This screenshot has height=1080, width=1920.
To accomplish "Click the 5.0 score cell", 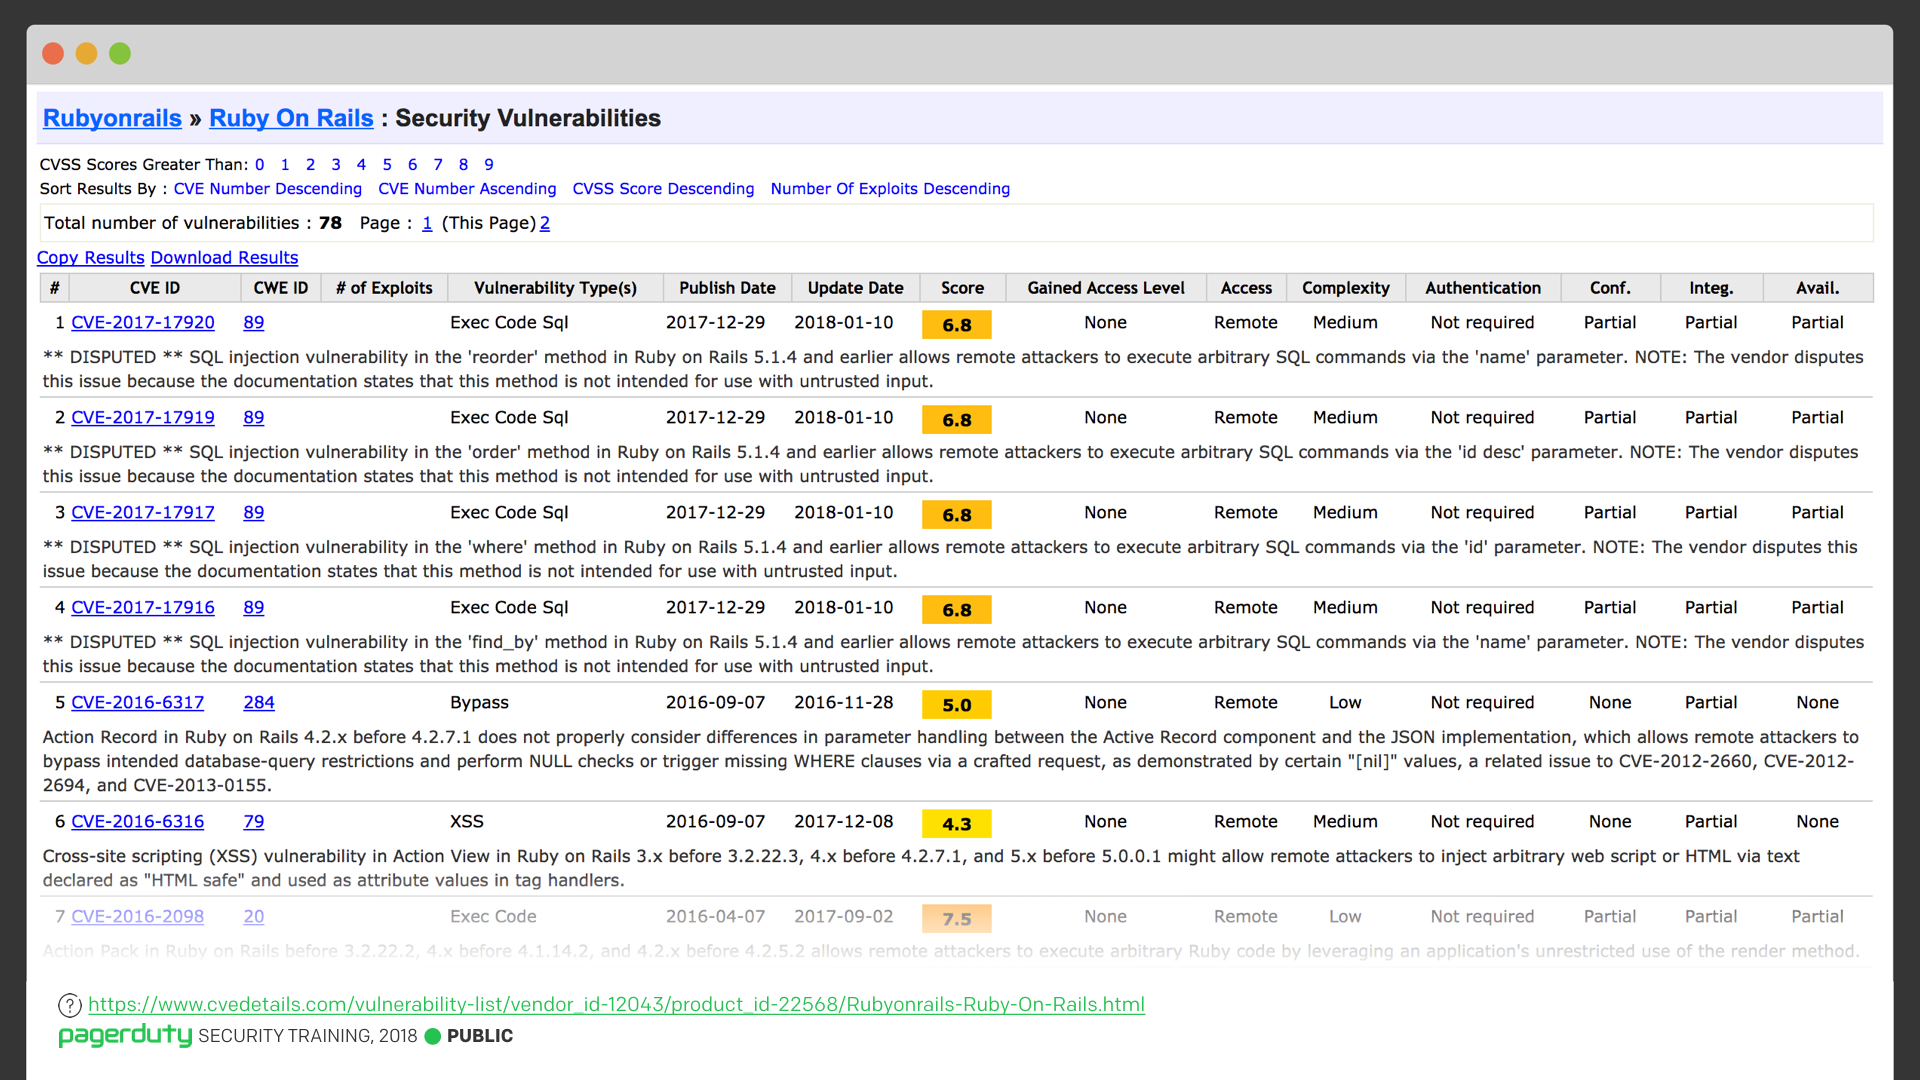I will pos(957,705).
